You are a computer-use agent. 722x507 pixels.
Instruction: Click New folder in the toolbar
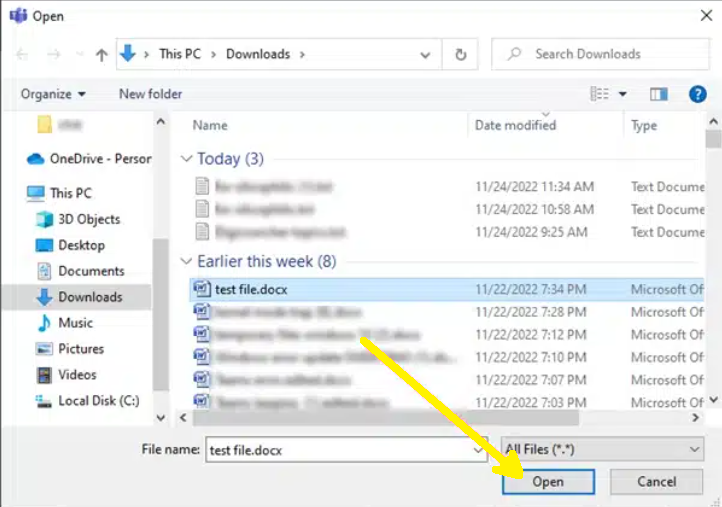point(150,94)
